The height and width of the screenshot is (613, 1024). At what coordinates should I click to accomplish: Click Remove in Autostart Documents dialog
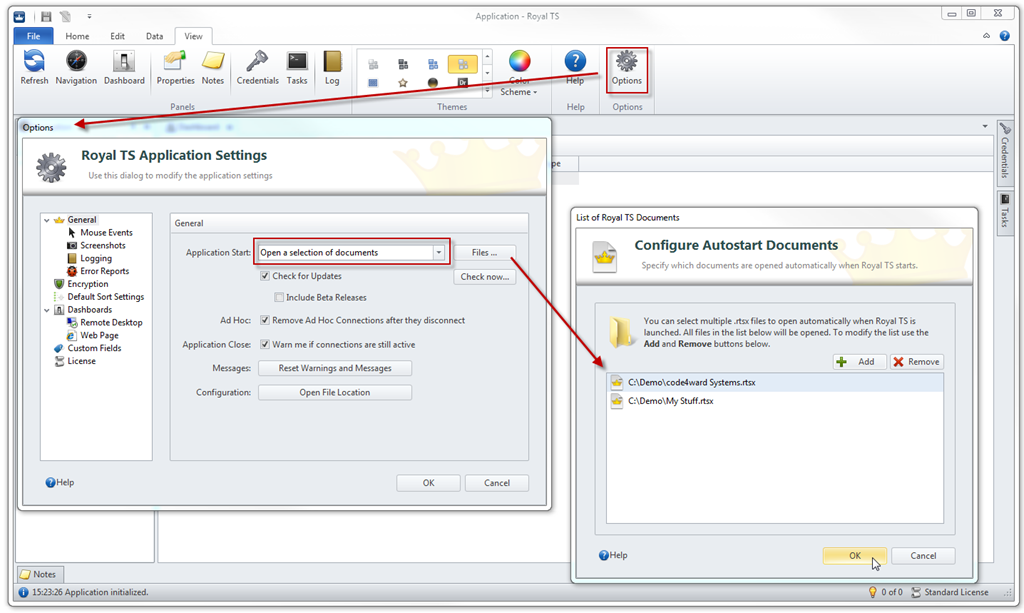(917, 362)
